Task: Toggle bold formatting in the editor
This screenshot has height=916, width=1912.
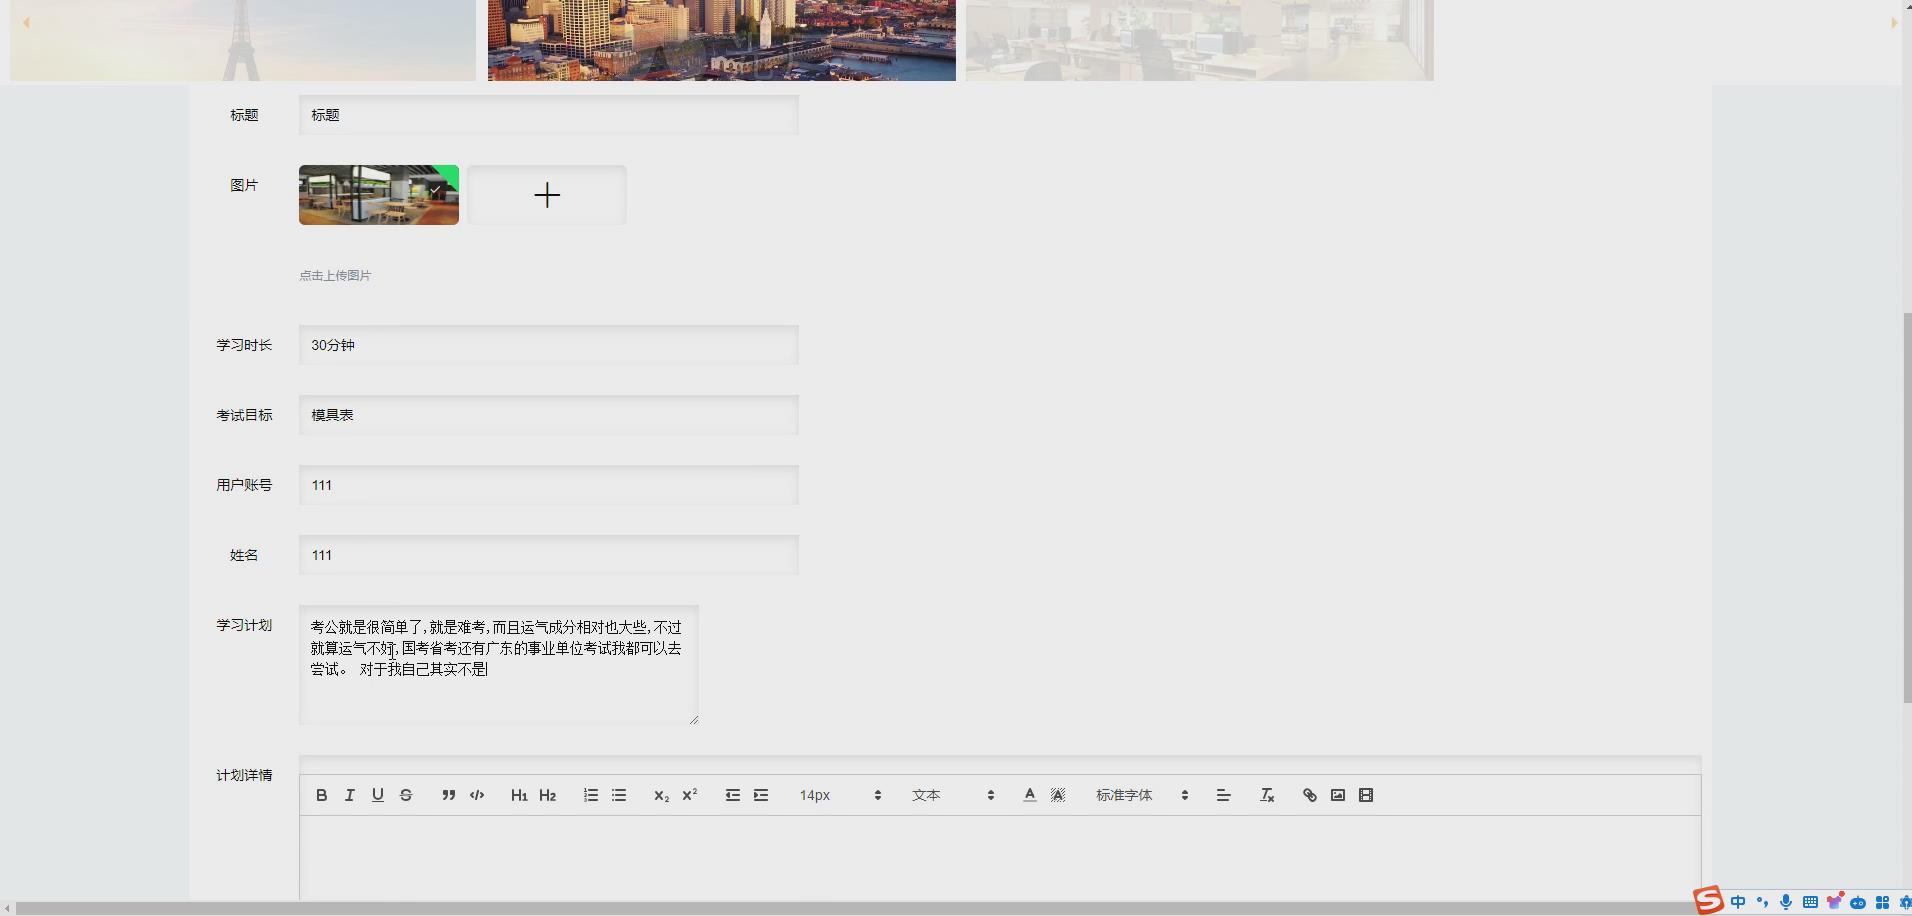Action: [x=321, y=795]
